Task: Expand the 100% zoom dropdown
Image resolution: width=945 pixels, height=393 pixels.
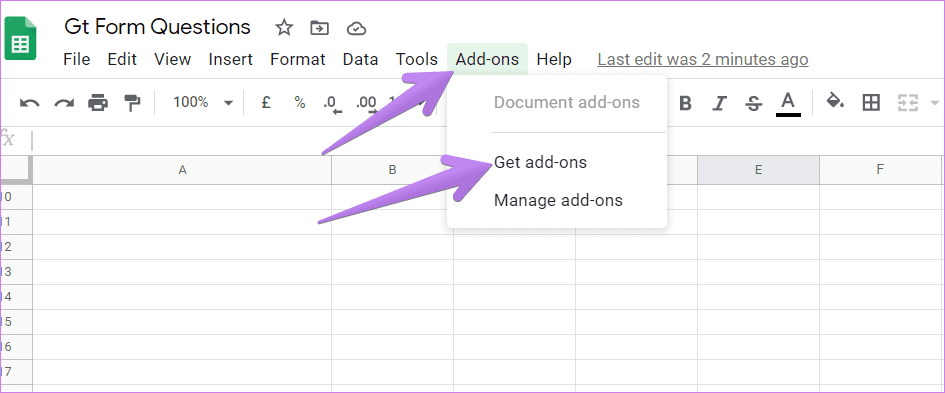Action: (228, 103)
